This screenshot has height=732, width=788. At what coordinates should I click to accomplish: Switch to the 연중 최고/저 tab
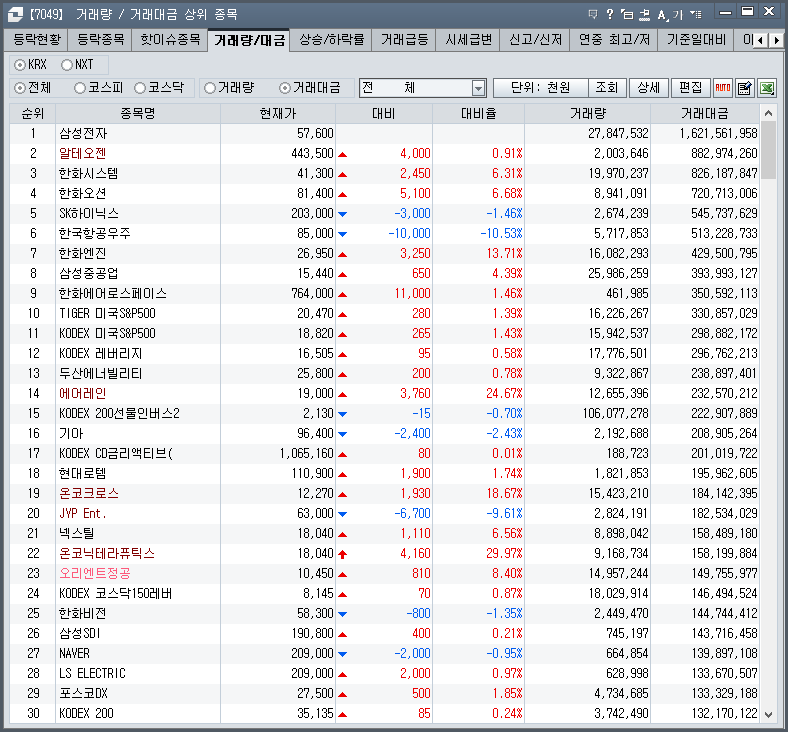pyautogui.click(x=614, y=40)
